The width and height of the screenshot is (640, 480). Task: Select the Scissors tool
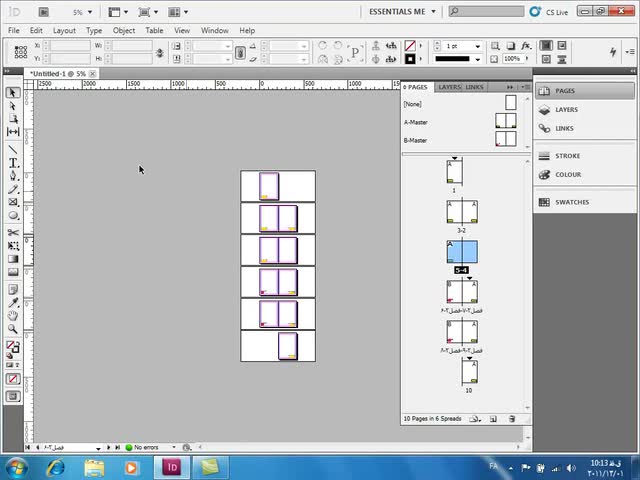click(13, 233)
